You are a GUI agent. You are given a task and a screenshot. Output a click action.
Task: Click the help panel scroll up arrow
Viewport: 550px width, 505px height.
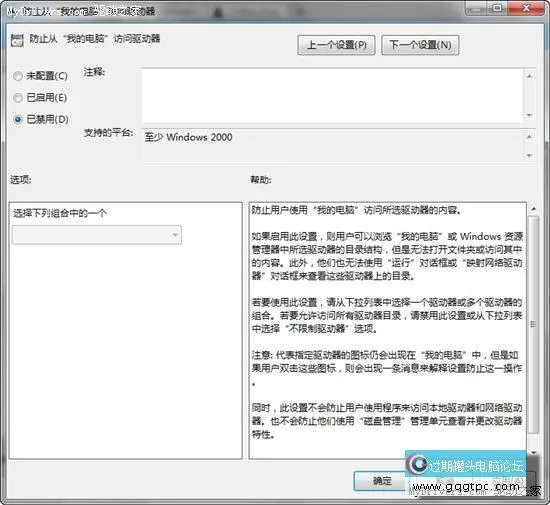[534, 209]
